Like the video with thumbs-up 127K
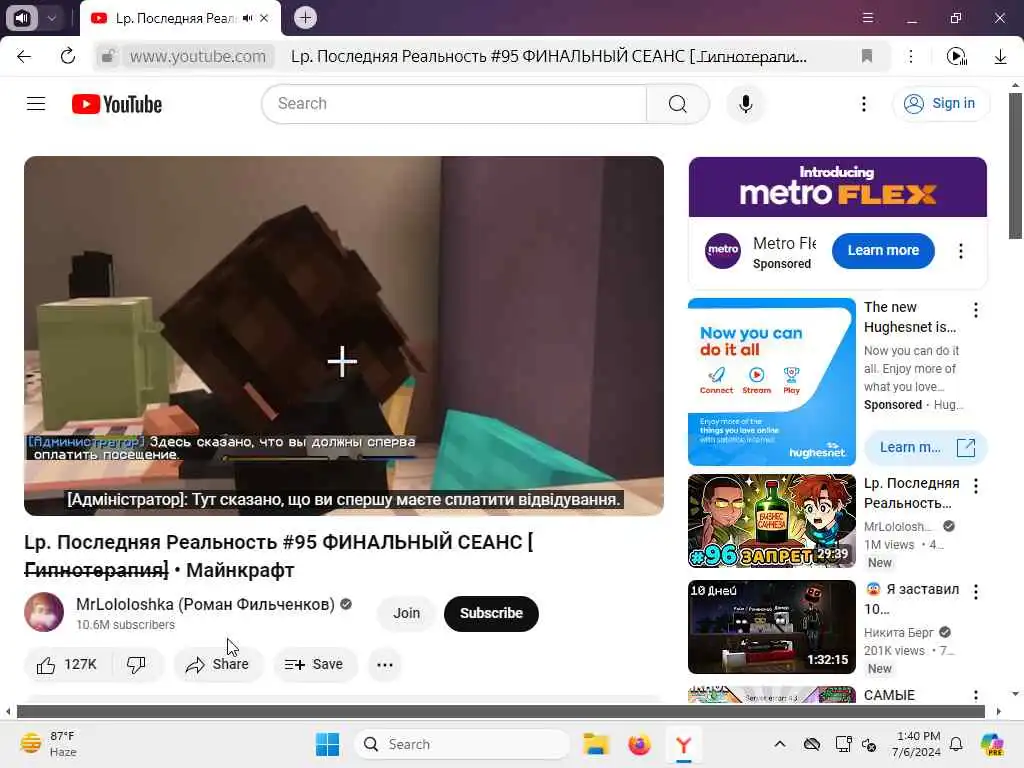The image size is (1024, 768). 67,665
